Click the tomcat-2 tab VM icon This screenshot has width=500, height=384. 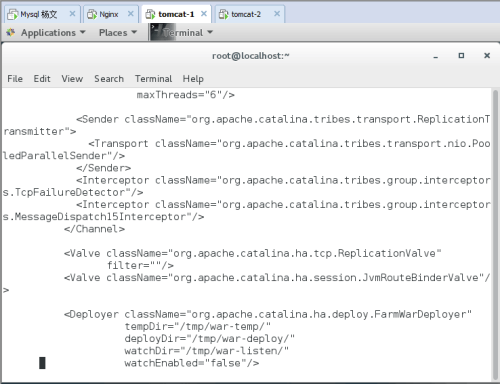223,14
